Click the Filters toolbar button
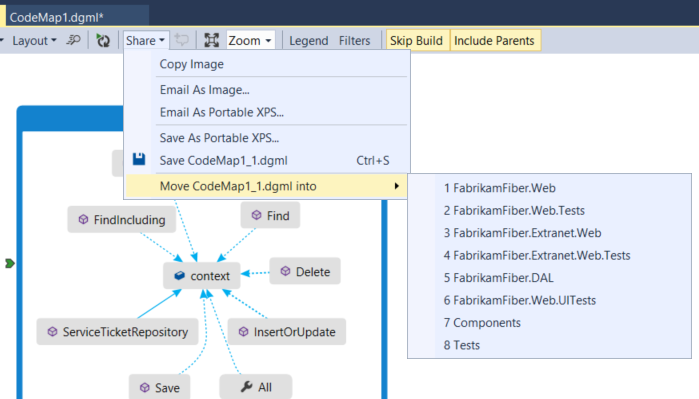 pos(354,41)
